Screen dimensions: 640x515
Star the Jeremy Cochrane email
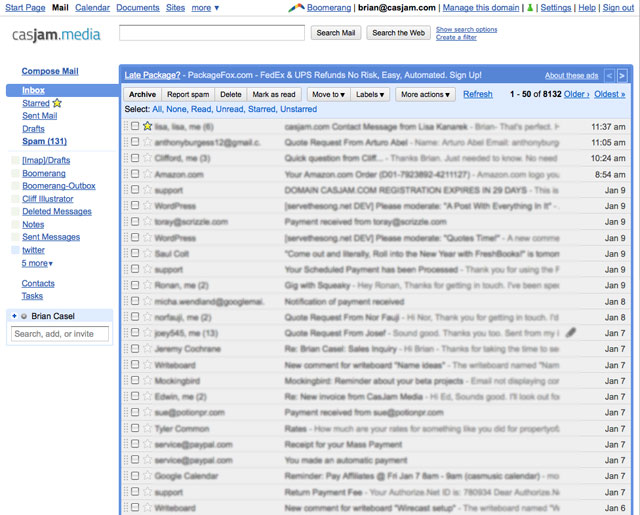point(147,349)
